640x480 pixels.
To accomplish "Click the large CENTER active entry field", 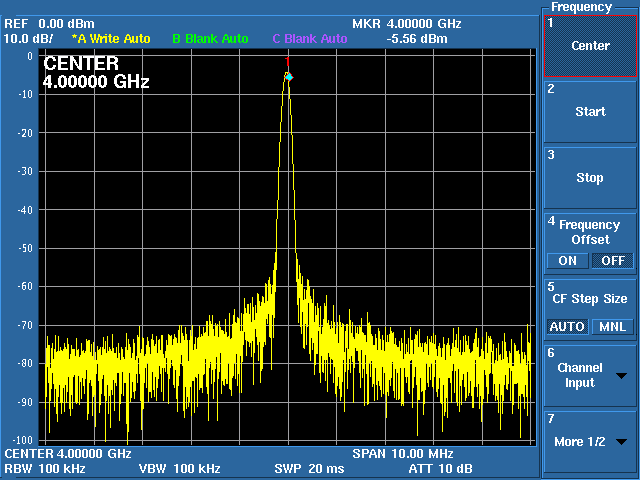I will click(96, 73).
